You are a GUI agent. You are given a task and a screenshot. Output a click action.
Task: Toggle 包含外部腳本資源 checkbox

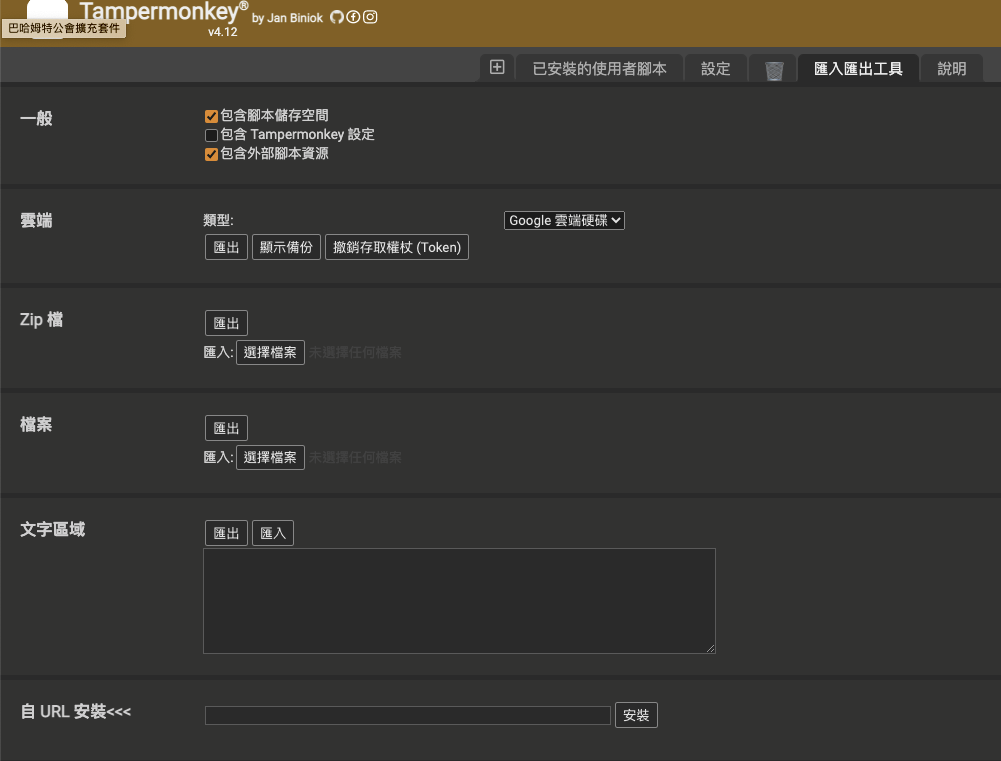click(x=211, y=154)
